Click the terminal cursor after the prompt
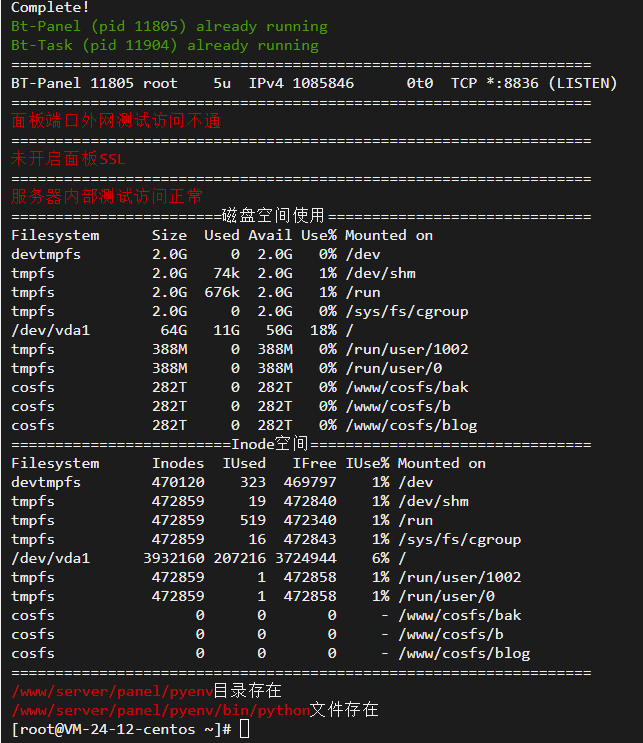Image resolution: width=643 pixels, height=743 pixels. tap(245, 729)
